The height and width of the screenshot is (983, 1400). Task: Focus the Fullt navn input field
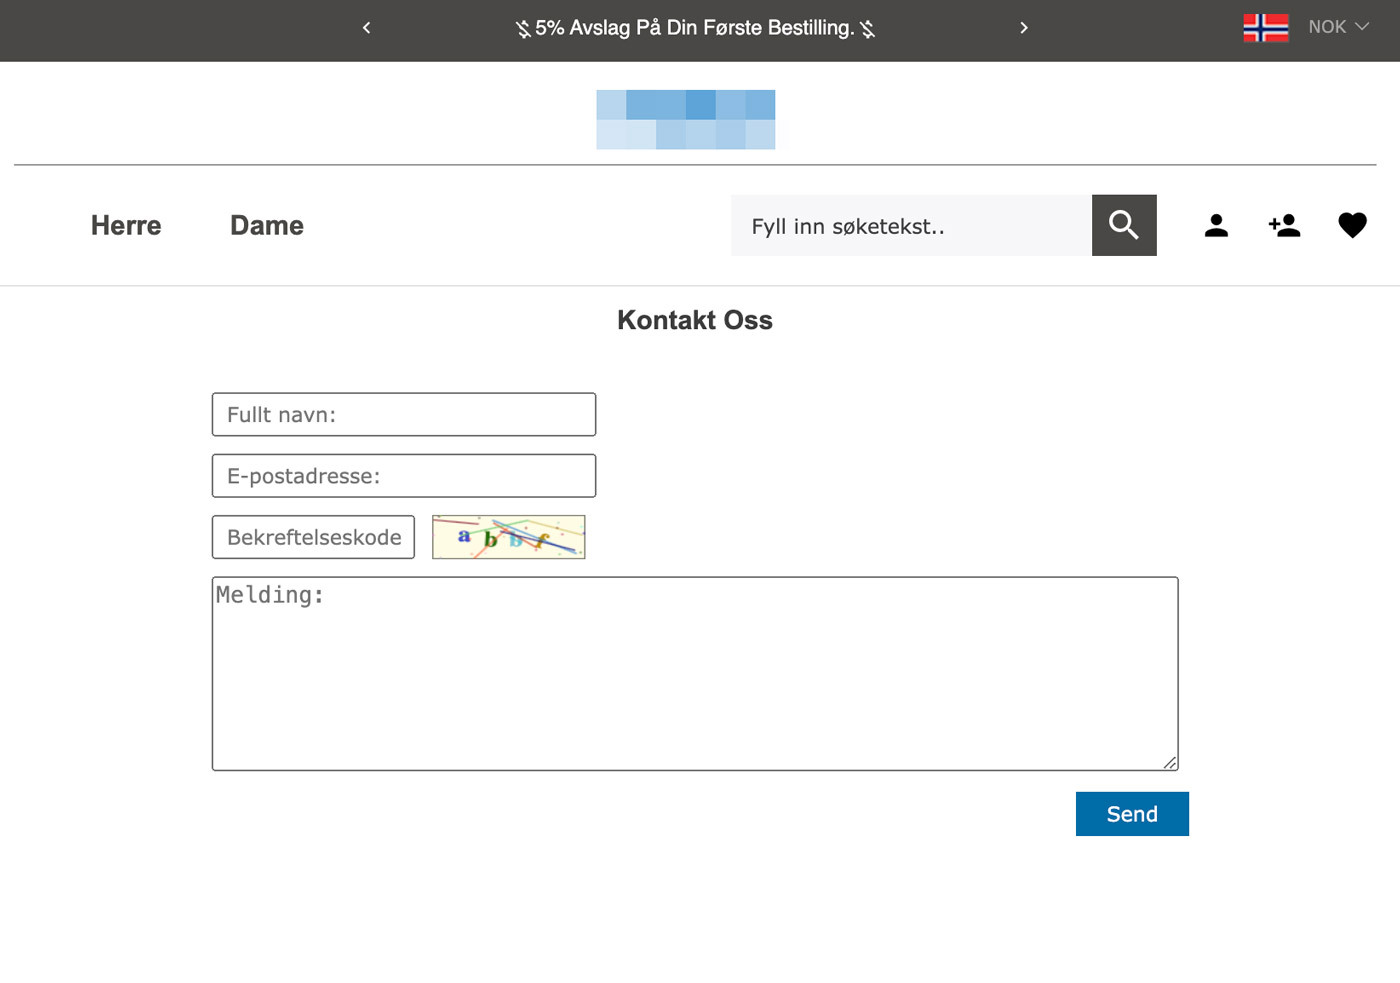(404, 415)
